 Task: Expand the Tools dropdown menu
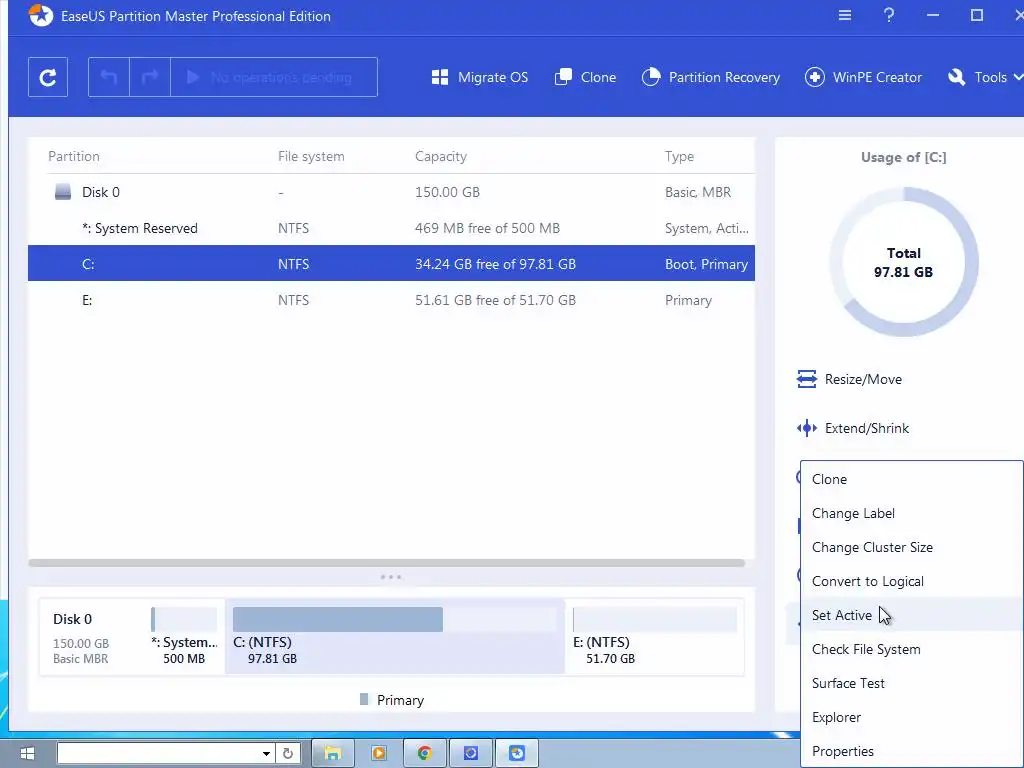tap(985, 77)
